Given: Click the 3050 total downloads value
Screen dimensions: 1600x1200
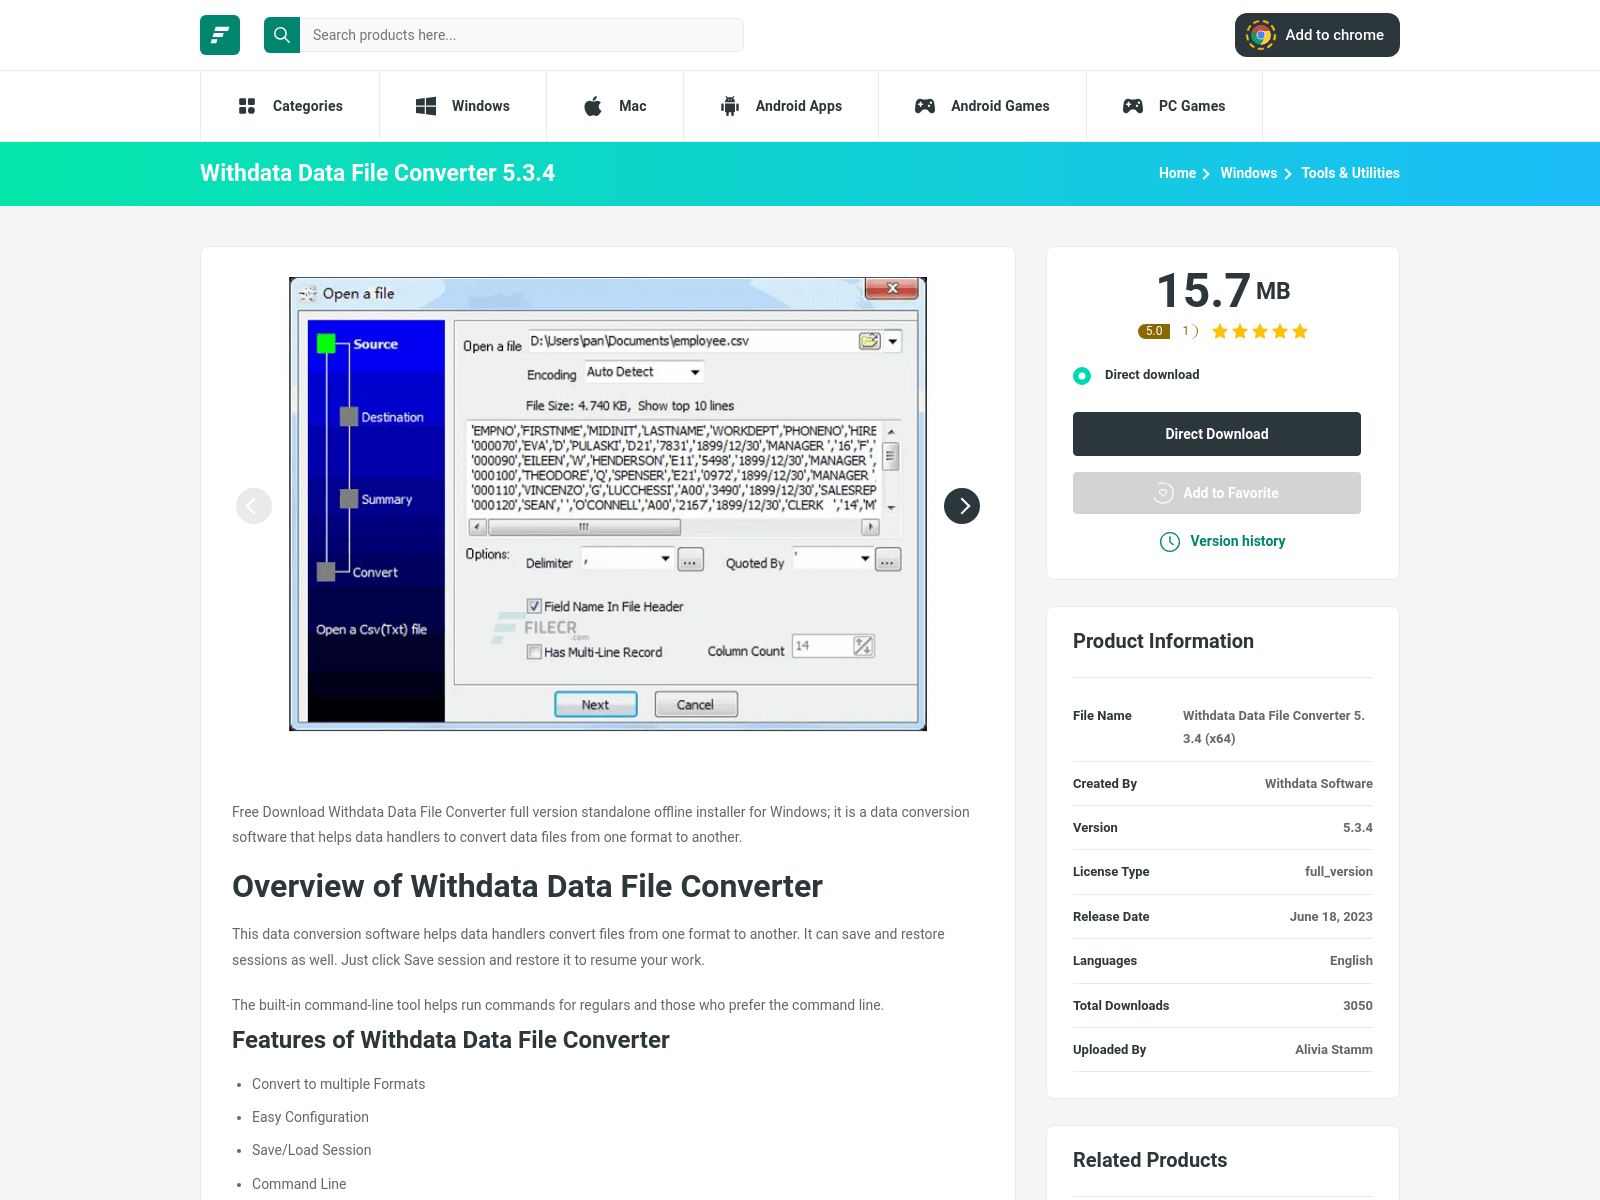Looking at the screenshot, I should pos(1357,1006).
